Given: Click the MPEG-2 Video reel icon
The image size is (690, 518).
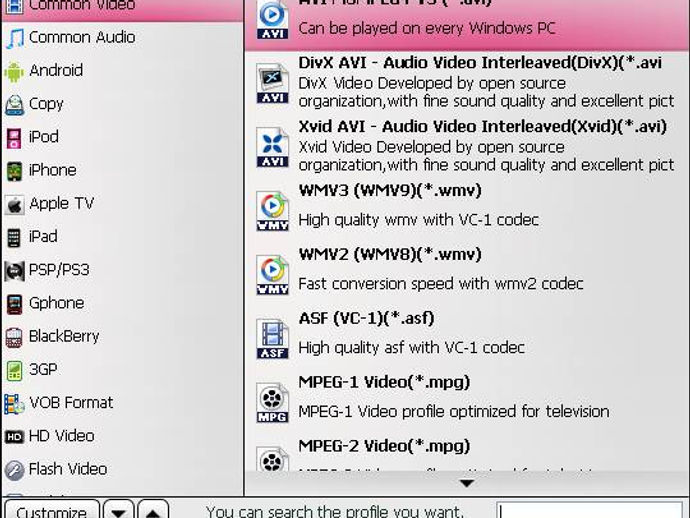Looking at the screenshot, I should (272, 459).
